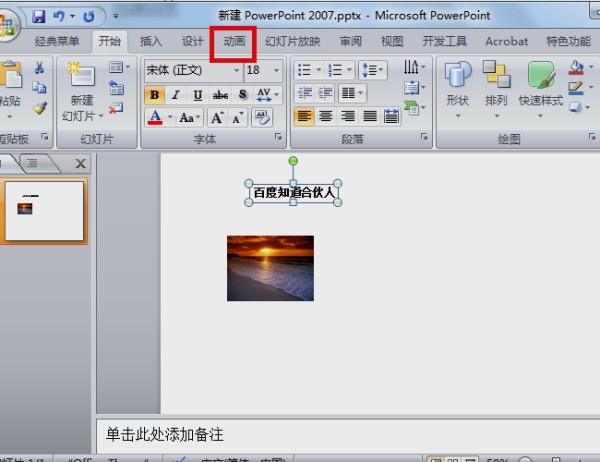Click the New Slide icon

[81, 79]
